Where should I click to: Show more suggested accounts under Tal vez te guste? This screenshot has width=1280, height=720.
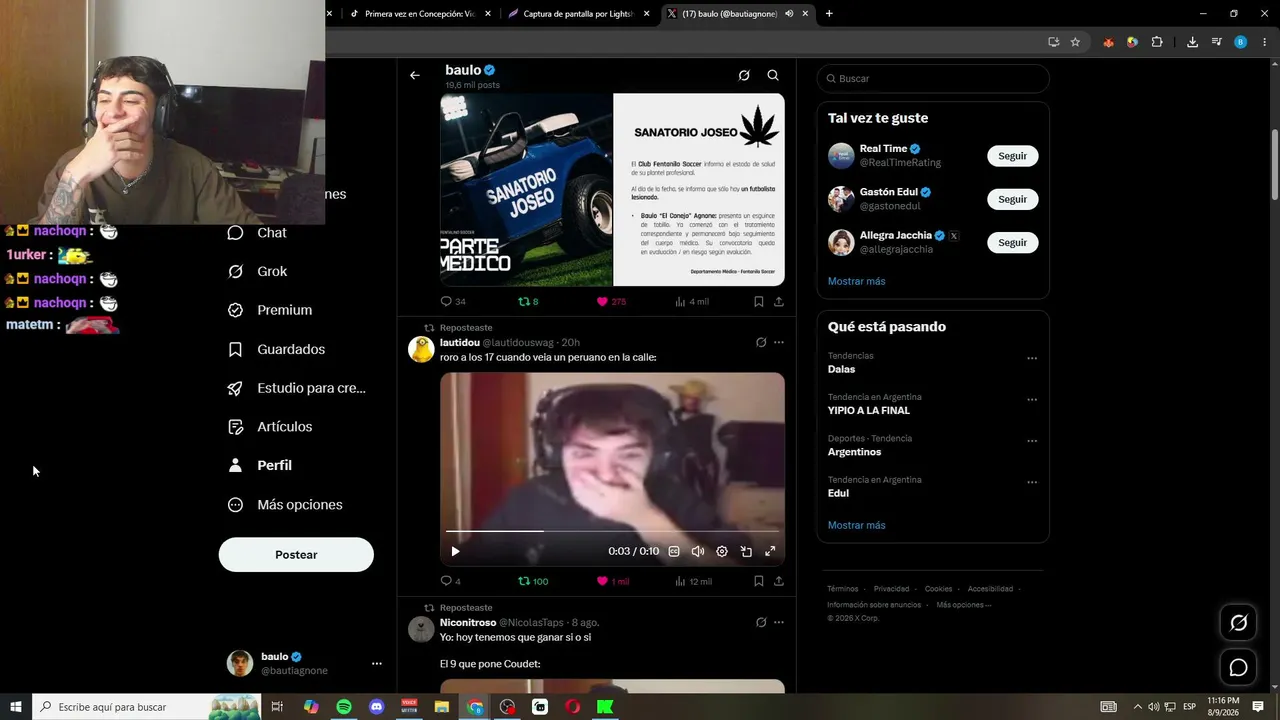[x=856, y=281]
